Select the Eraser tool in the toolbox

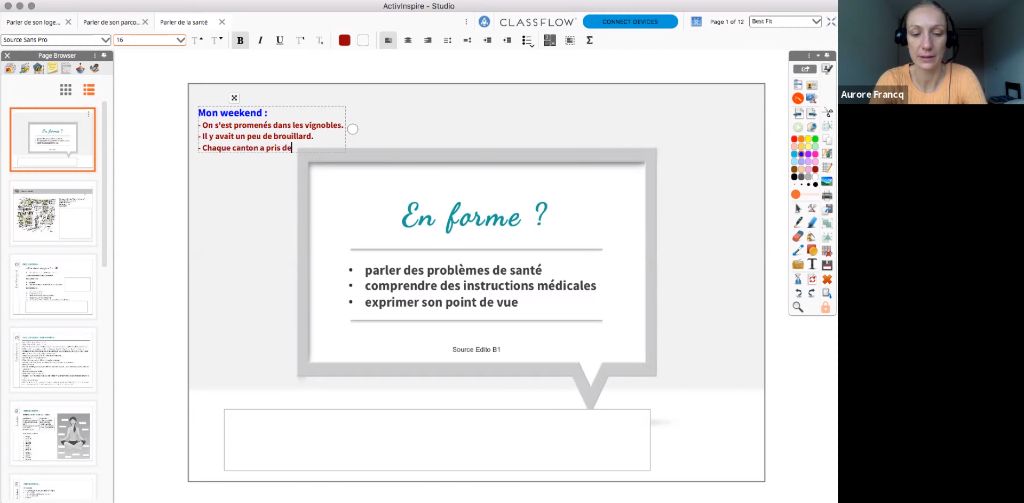tap(797, 236)
